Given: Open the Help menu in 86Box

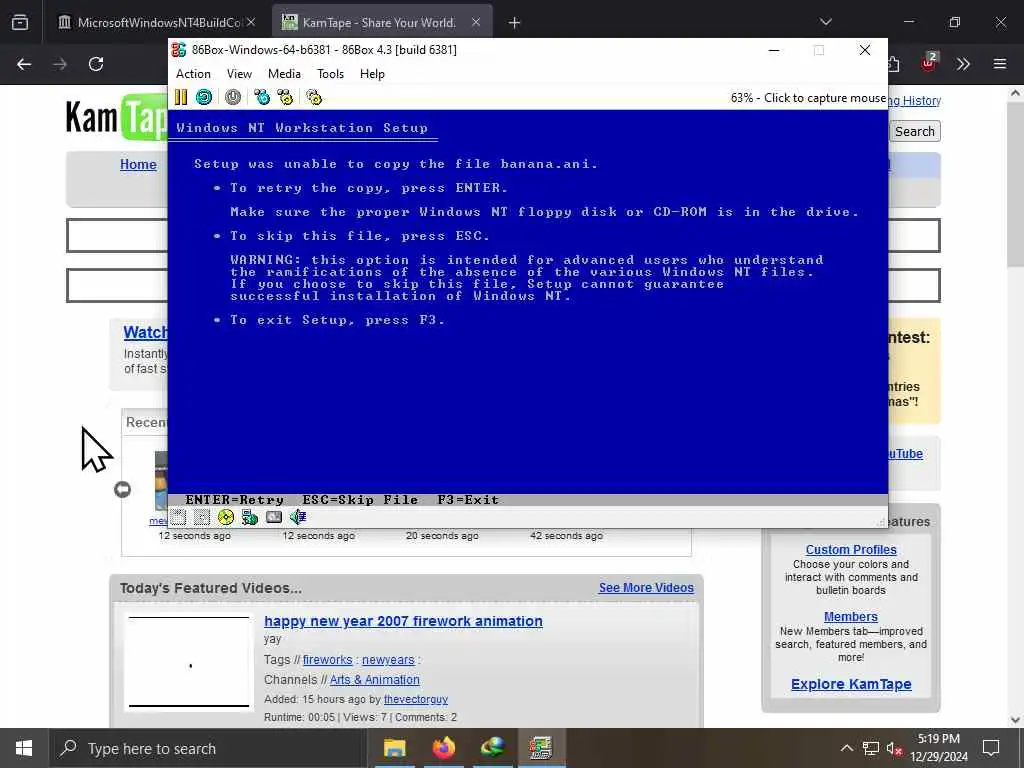Looking at the screenshot, I should coord(372,74).
